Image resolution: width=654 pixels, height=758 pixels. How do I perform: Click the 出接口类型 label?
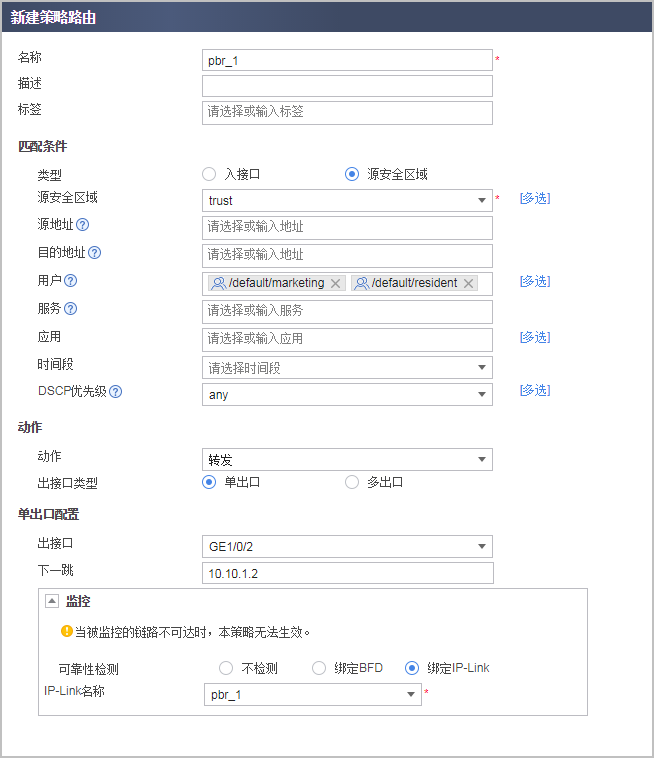[x=68, y=483]
